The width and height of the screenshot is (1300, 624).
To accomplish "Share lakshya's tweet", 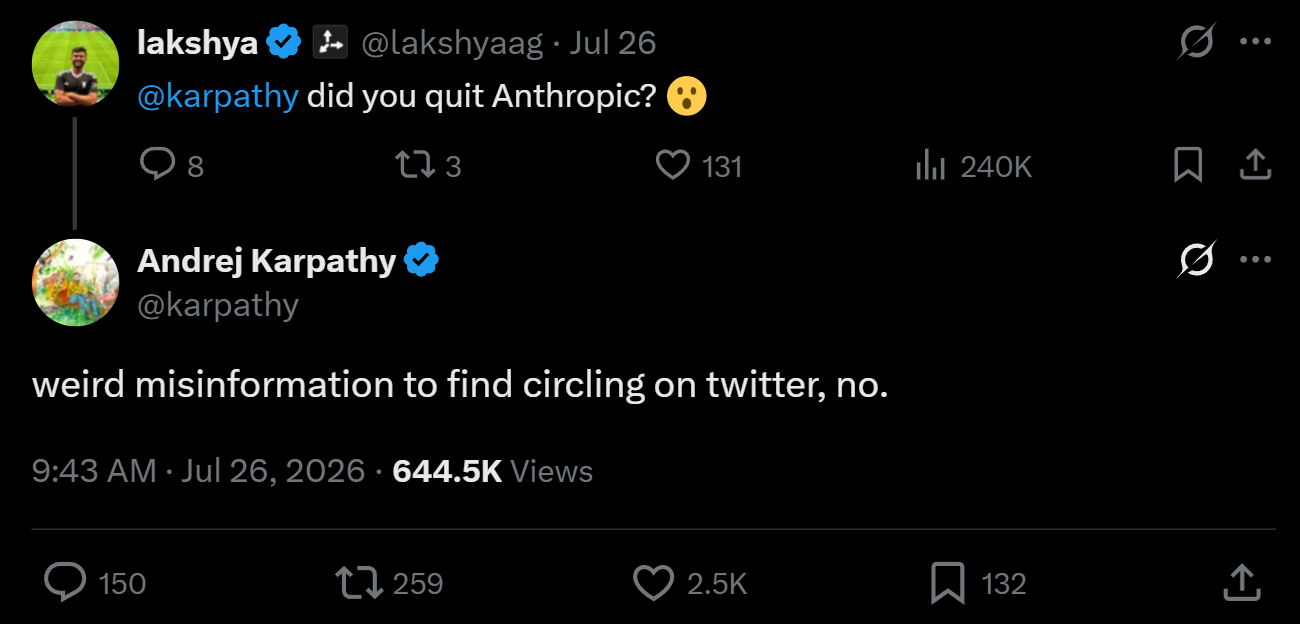I will pos(1255,165).
